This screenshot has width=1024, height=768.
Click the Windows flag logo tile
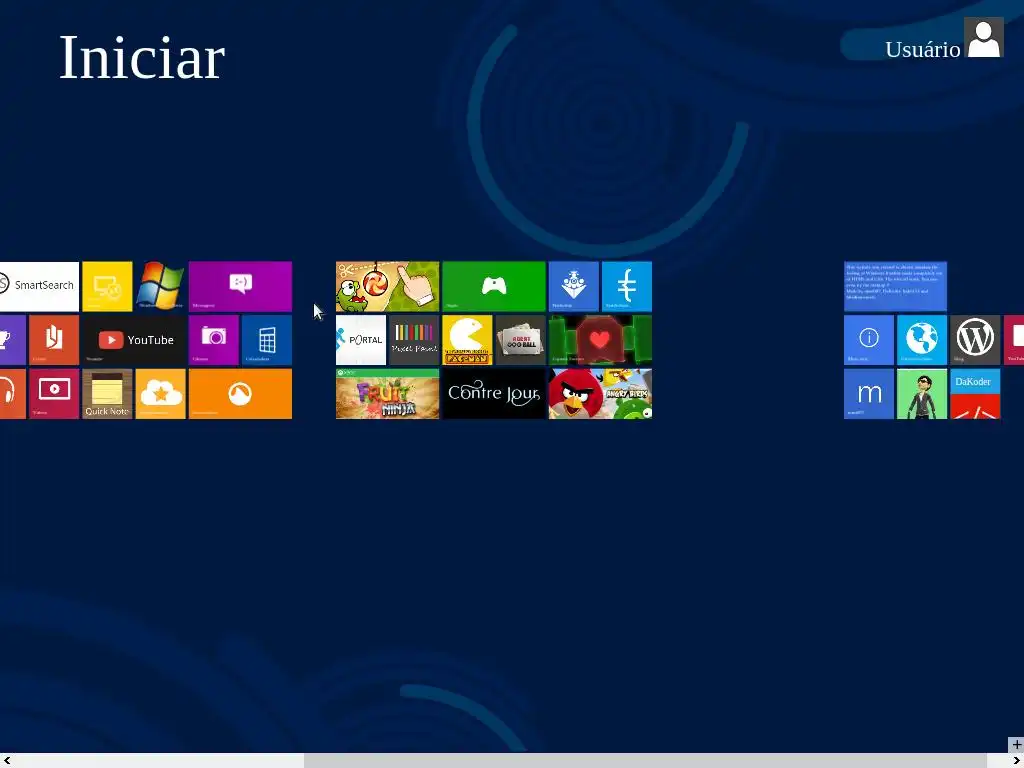(161, 286)
